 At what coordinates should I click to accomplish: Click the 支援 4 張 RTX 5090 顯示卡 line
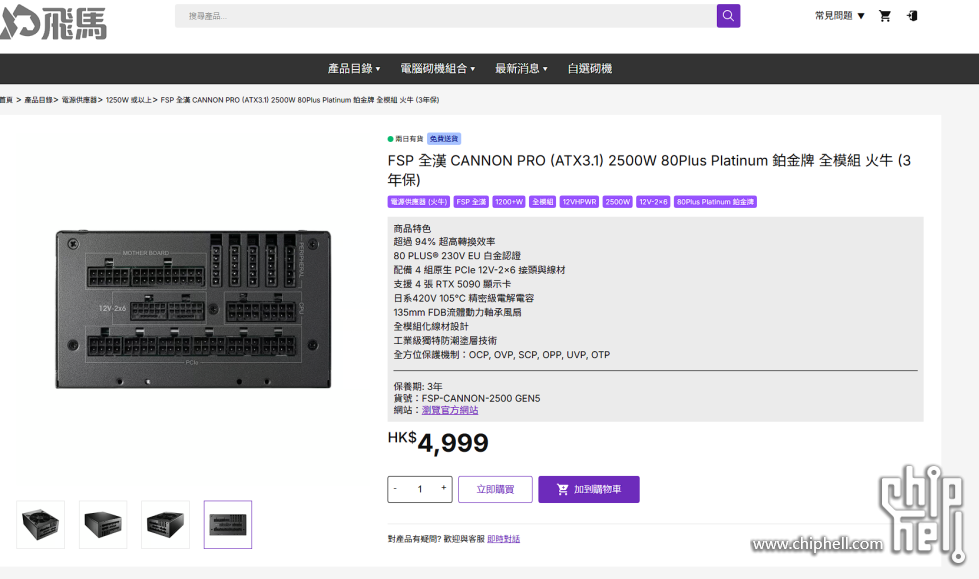[x=453, y=284]
